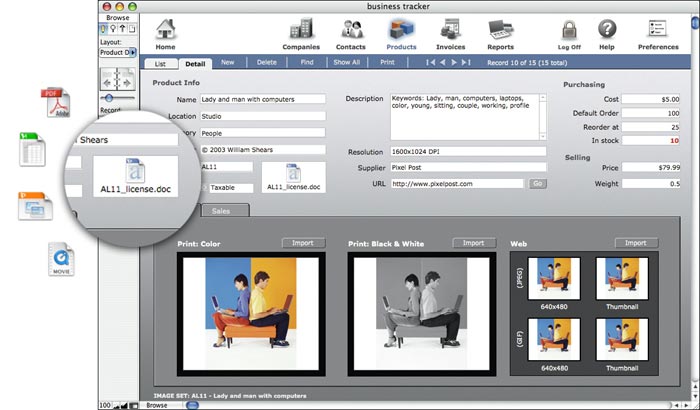Click the spreadsheet file icon
Viewport: 700px width, 410px height.
click(32, 149)
